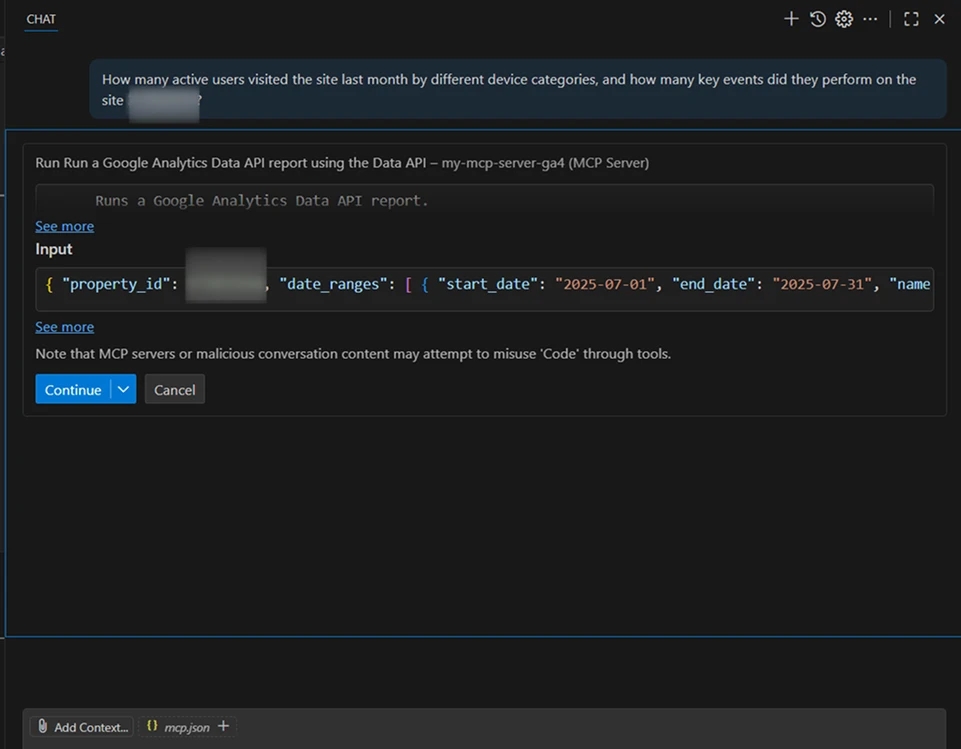
Task: Maximize the chat panel
Action: (x=911, y=19)
